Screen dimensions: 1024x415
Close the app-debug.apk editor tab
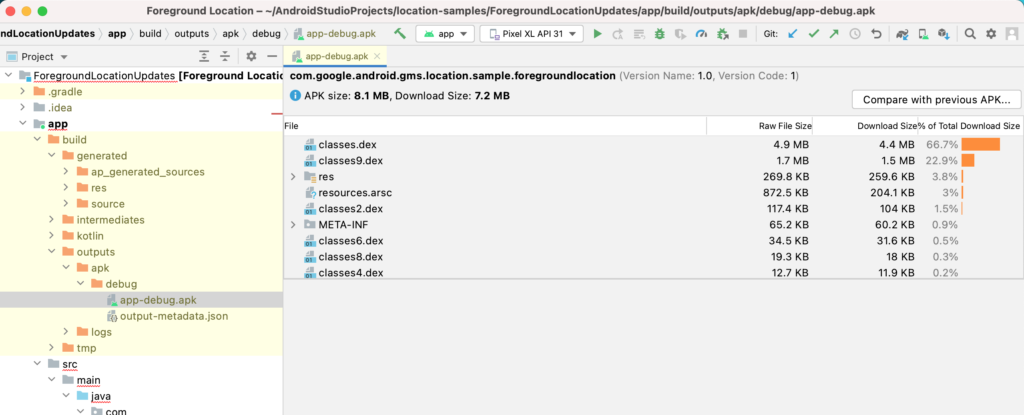377,56
